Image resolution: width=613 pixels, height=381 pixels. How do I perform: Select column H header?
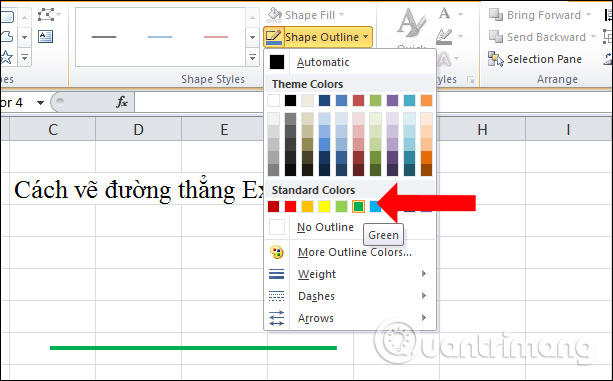point(482,129)
